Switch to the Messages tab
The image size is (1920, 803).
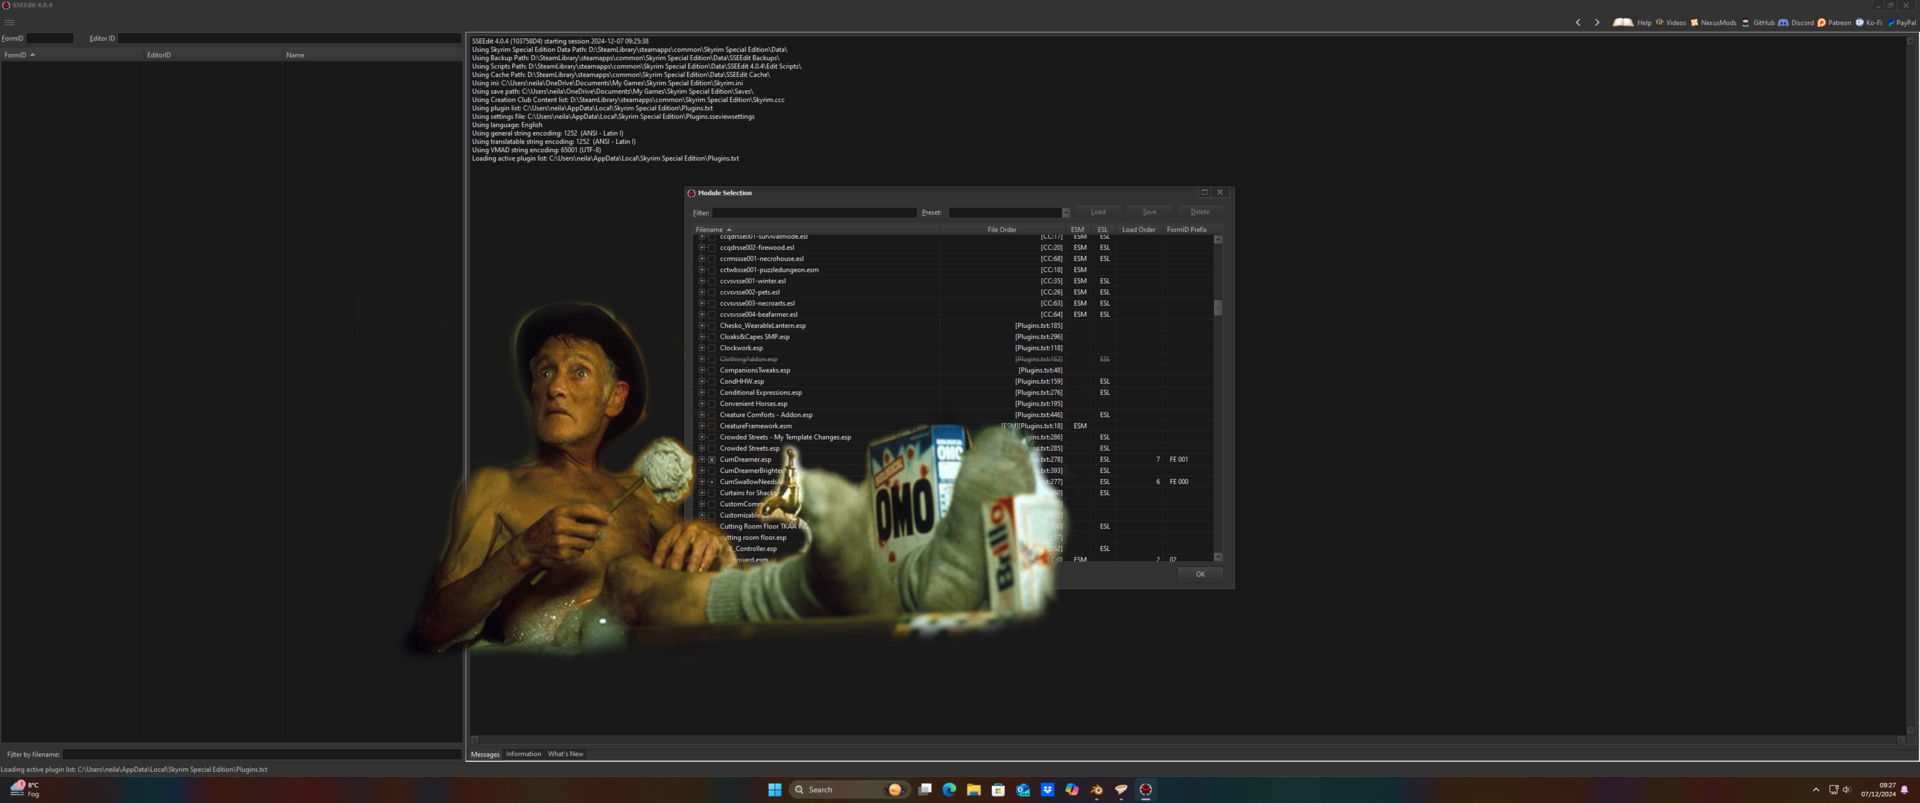point(485,754)
